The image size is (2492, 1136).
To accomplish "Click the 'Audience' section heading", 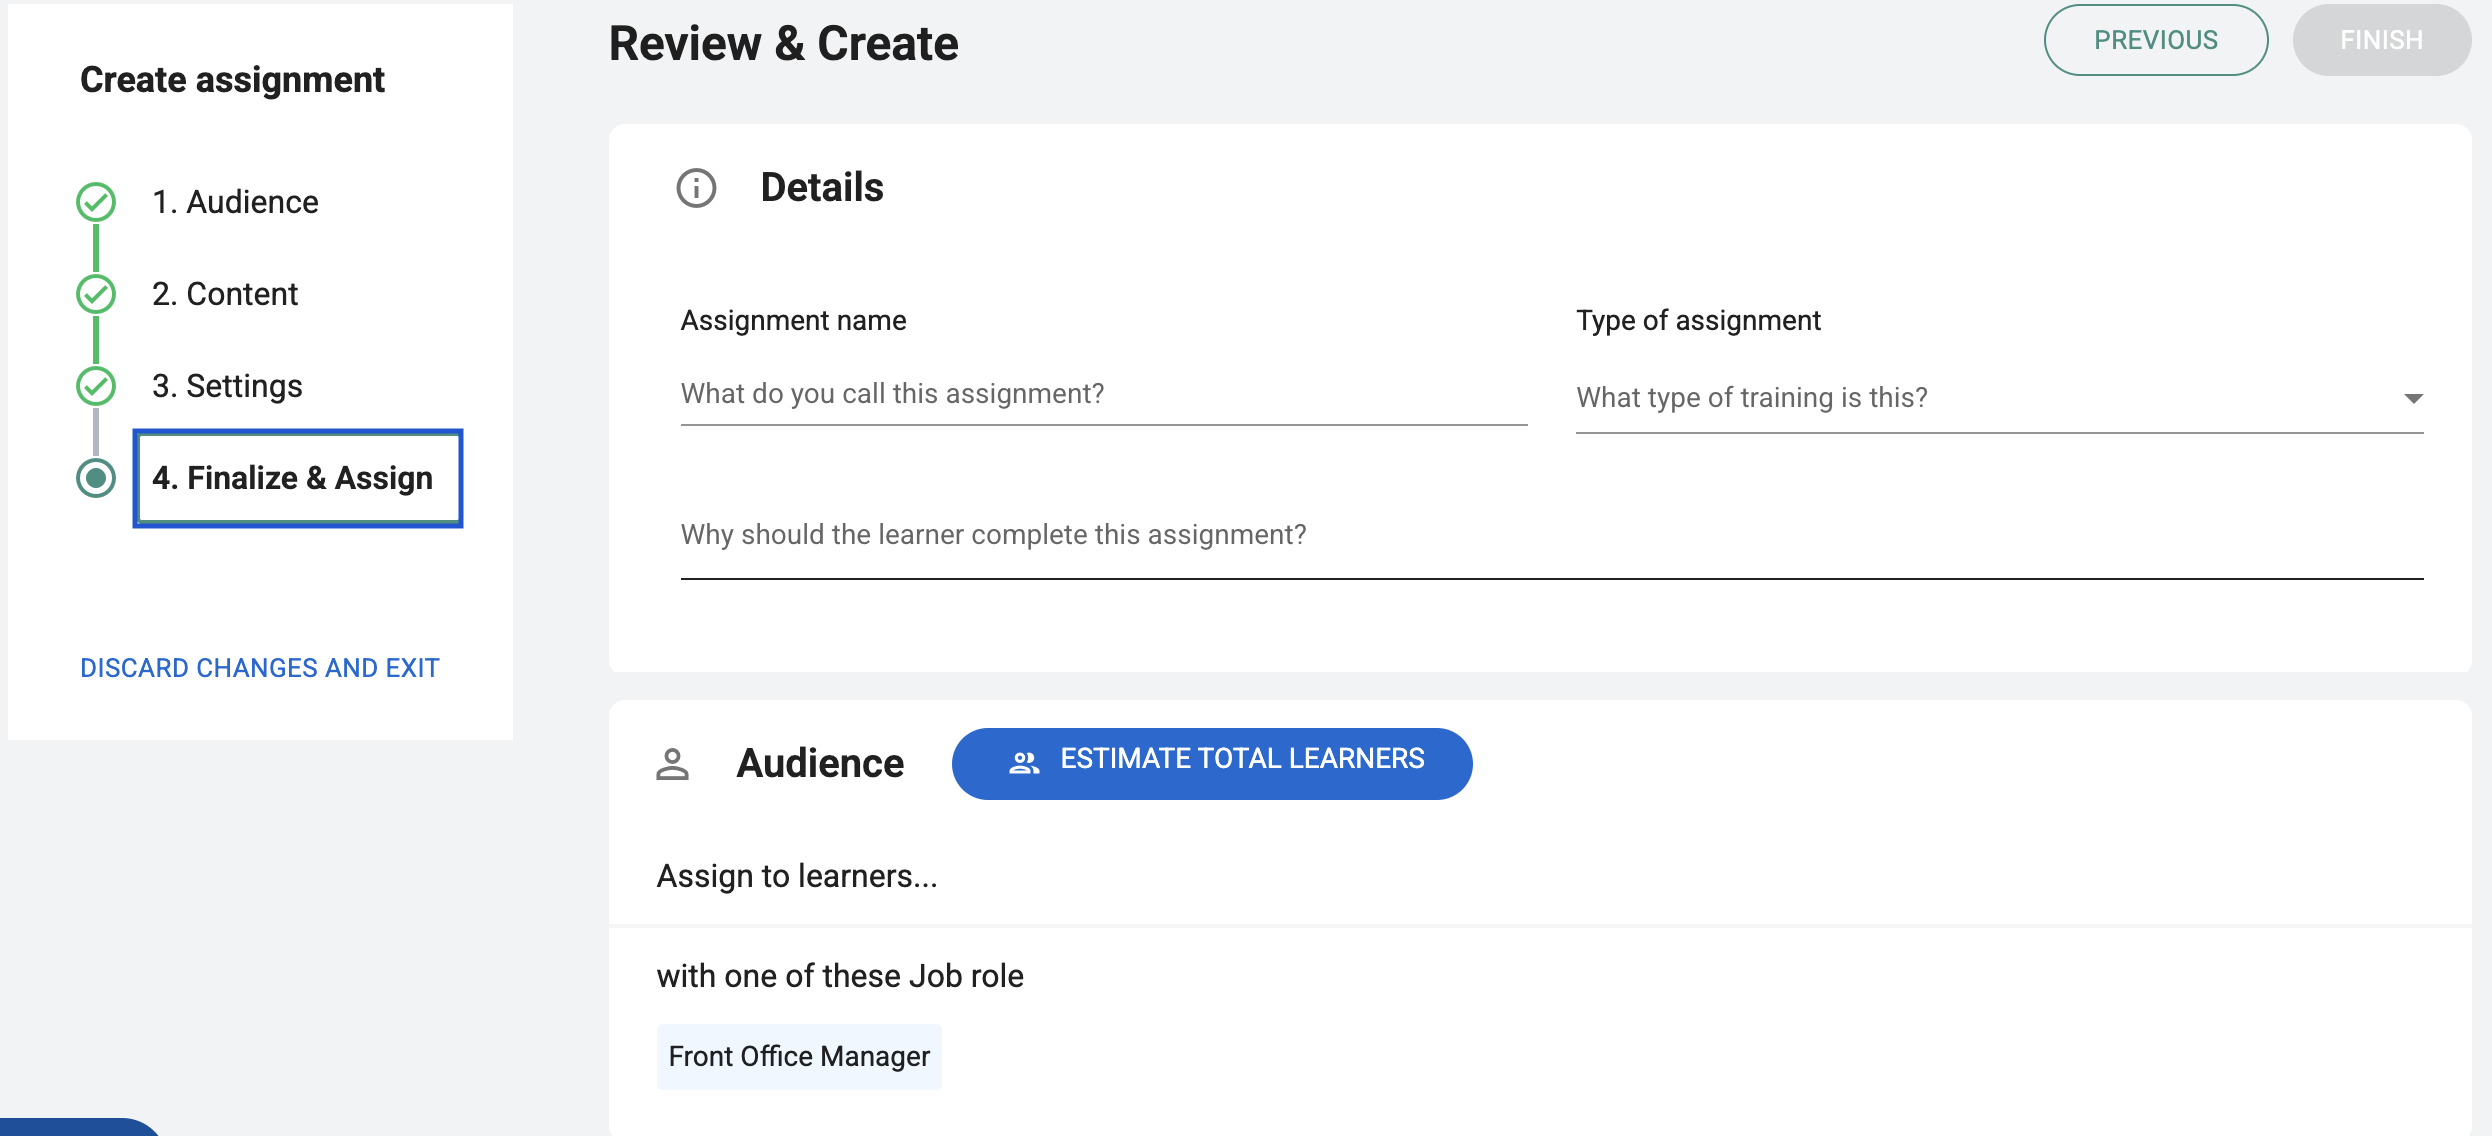I will tap(820, 764).
